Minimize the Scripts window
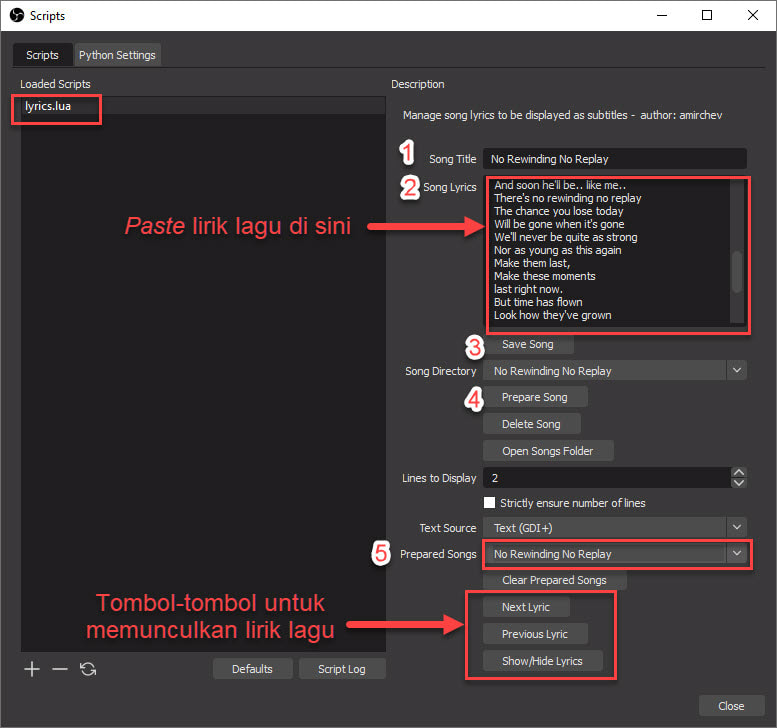 (x=662, y=15)
